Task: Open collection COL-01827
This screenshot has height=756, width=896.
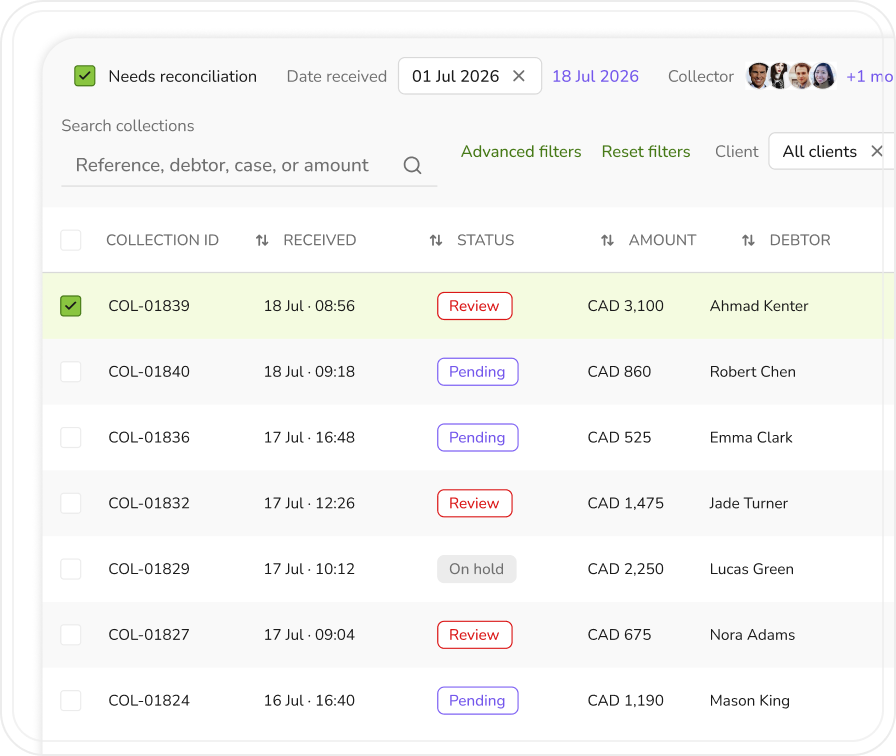Action: [149, 634]
